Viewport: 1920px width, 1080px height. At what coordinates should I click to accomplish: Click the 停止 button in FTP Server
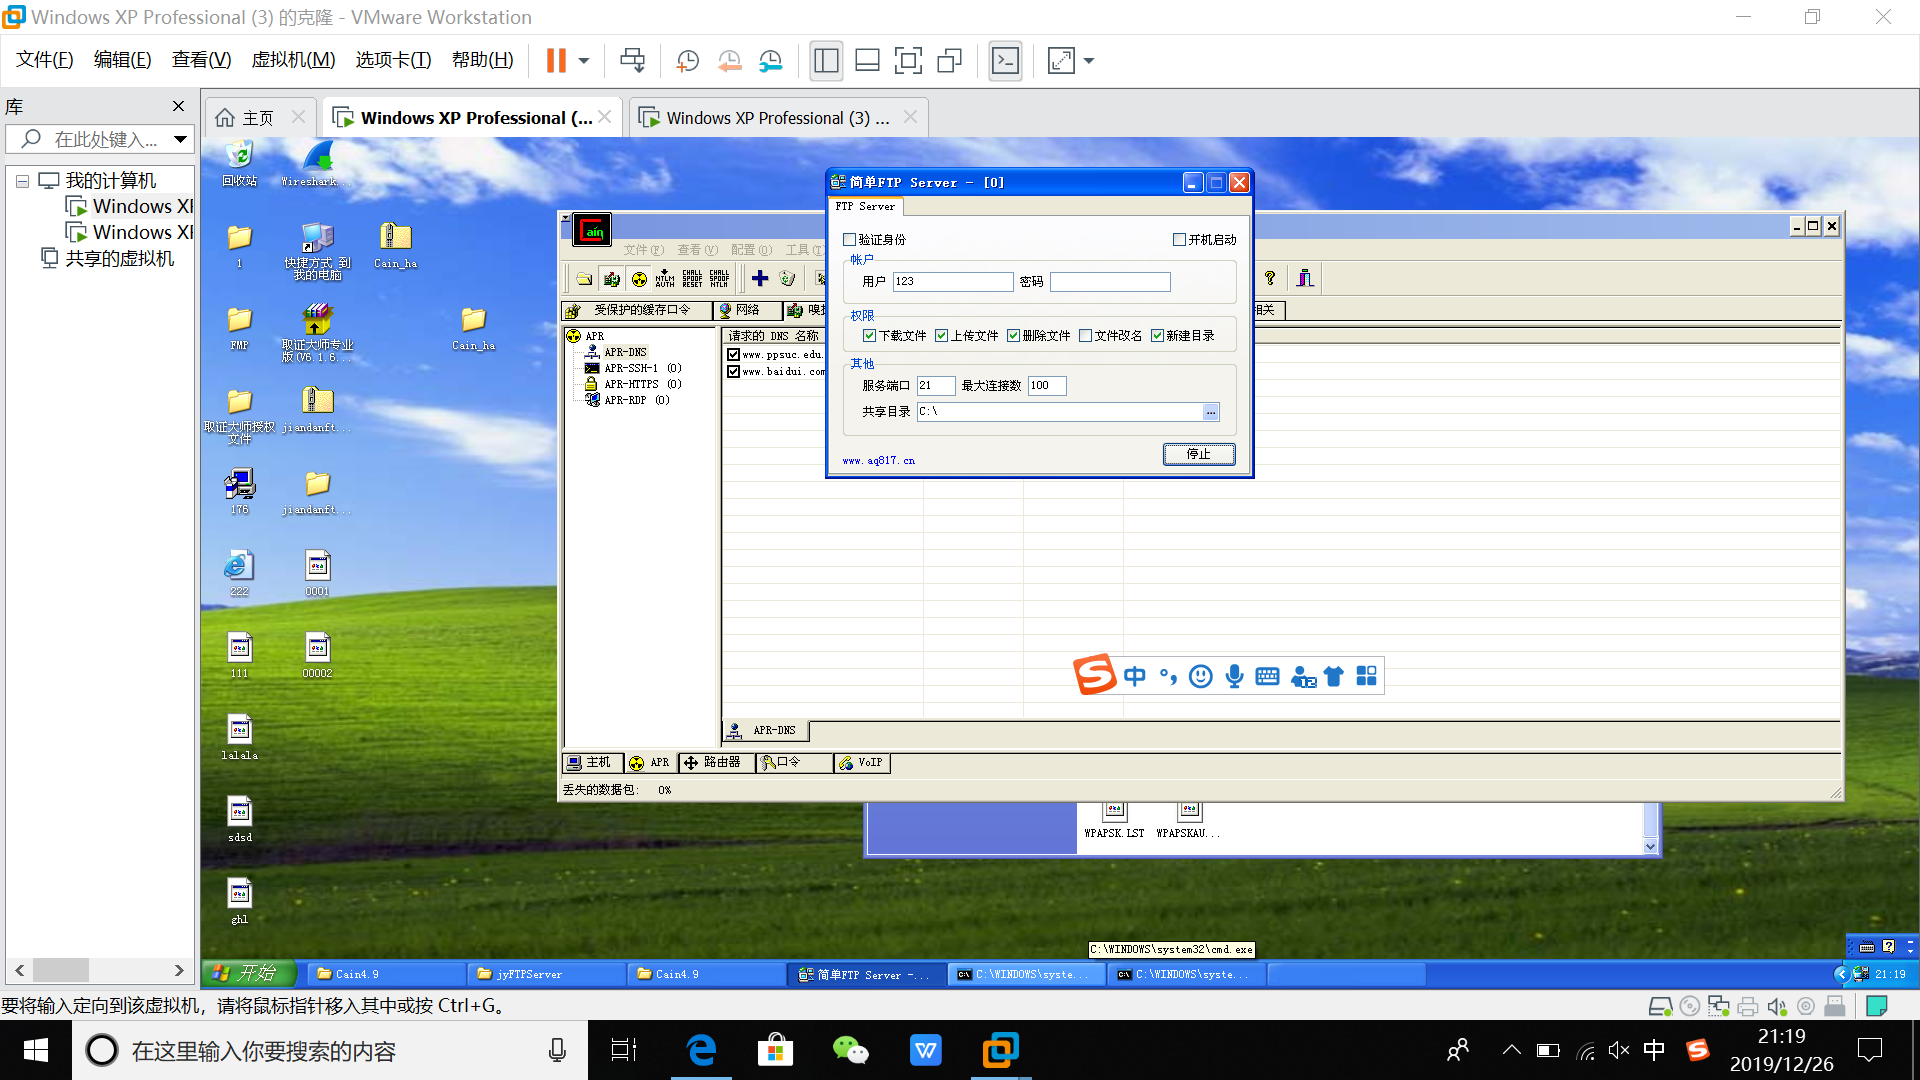1198,455
